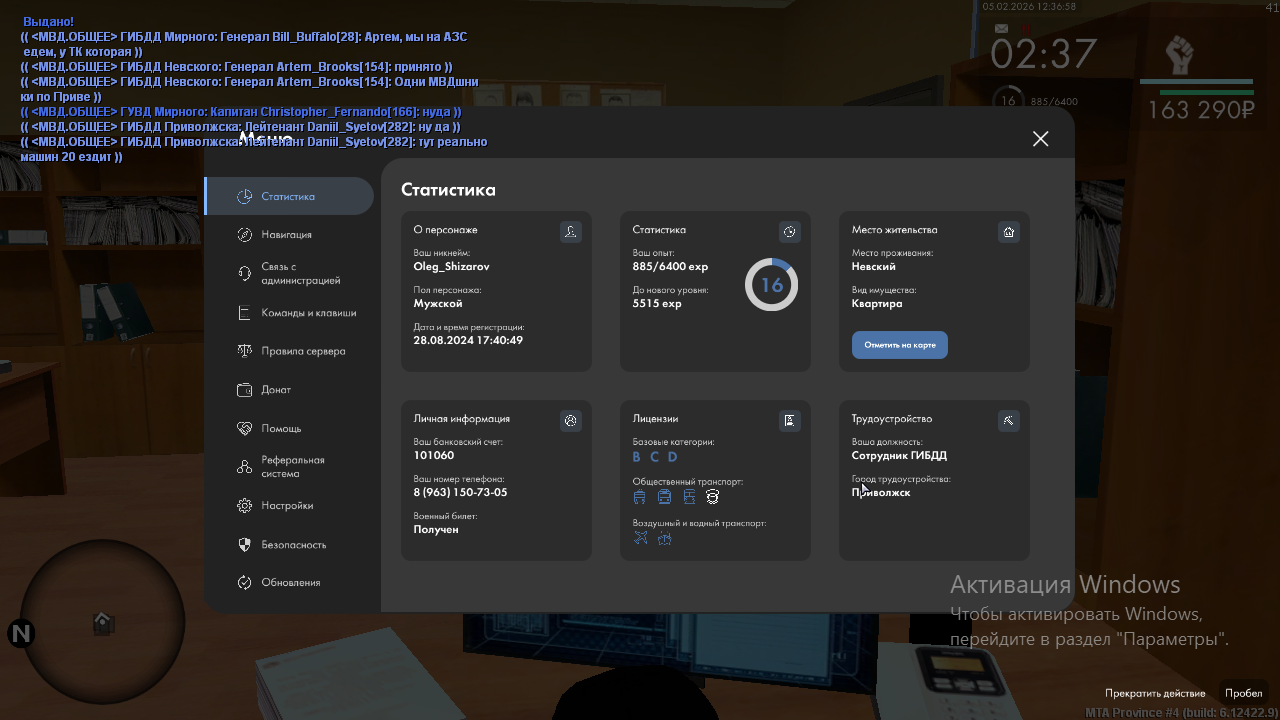Screen dimensions: 1280x720
Task: Open the Настройки menu section
Action: pyautogui.click(x=287, y=506)
